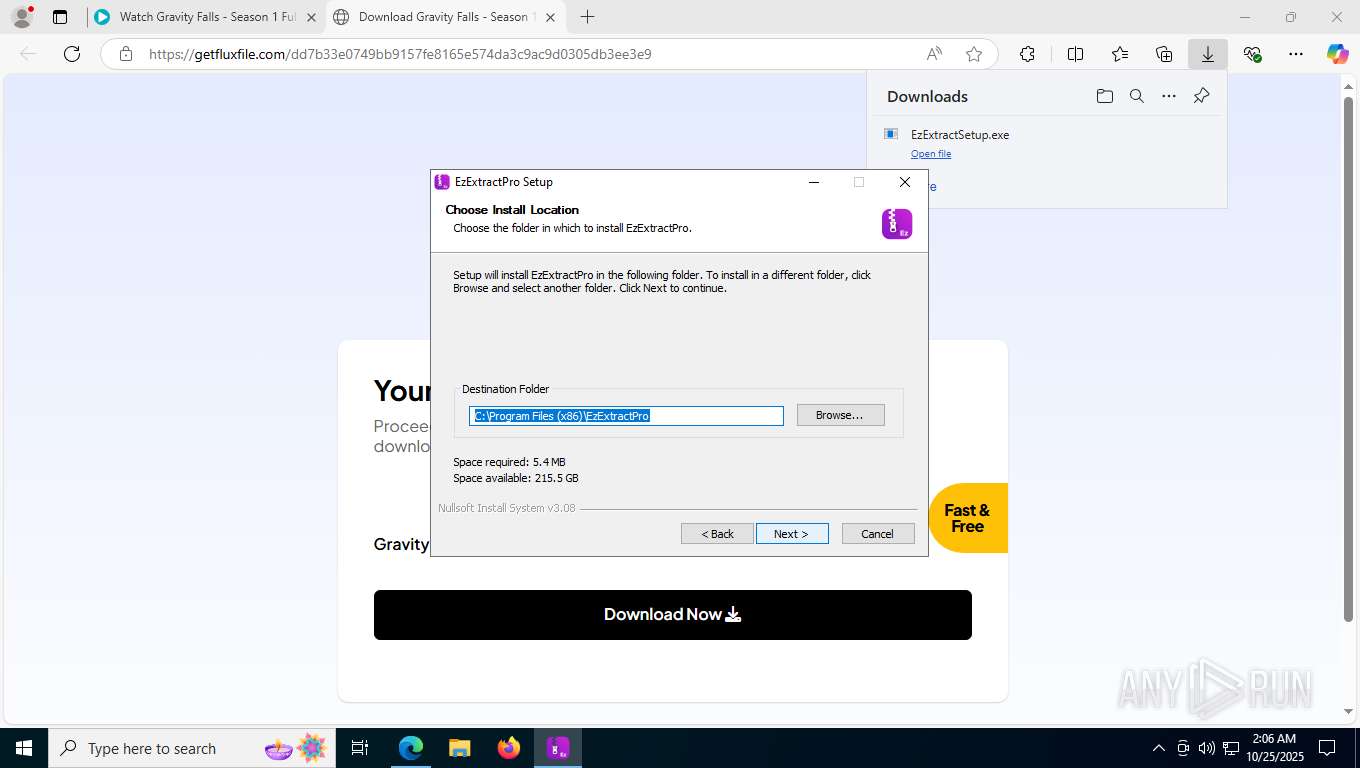1360x768 pixels.
Task: Open the volume speaker tray icon
Action: click(x=1206, y=748)
